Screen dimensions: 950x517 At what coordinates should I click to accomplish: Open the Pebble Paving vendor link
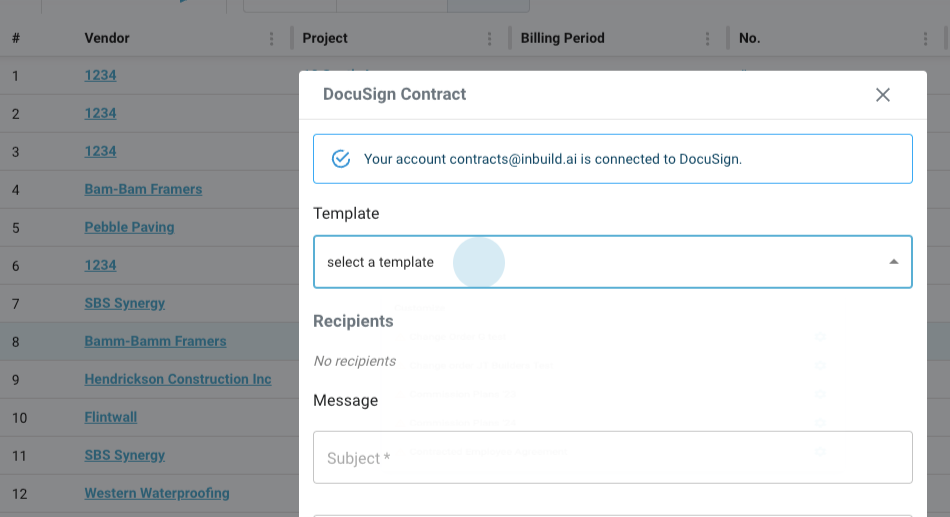pos(129,227)
